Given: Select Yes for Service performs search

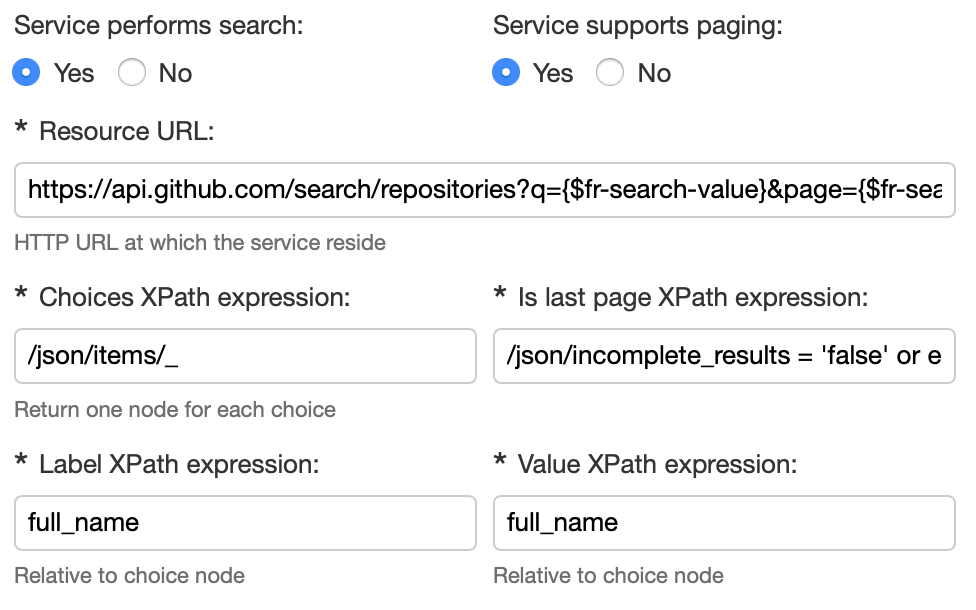Looking at the screenshot, I should pyautogui.click(x=28, y=73).
